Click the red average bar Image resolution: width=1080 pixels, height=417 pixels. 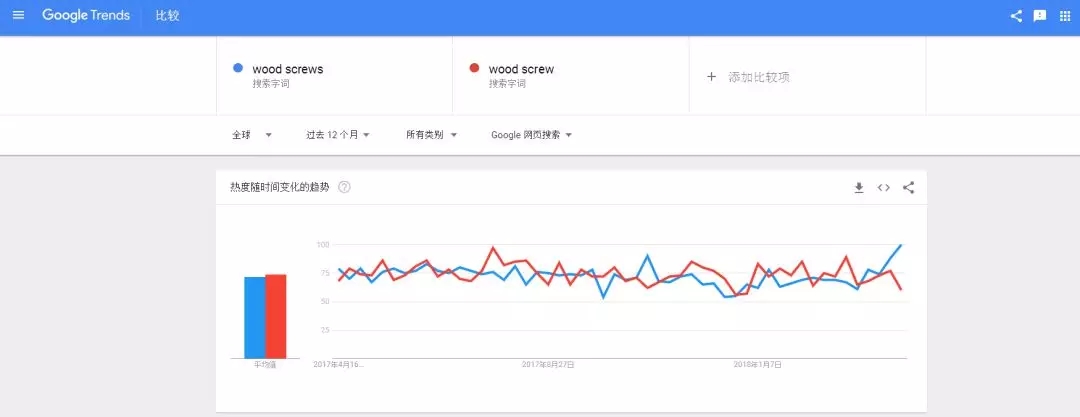point(276,316)
